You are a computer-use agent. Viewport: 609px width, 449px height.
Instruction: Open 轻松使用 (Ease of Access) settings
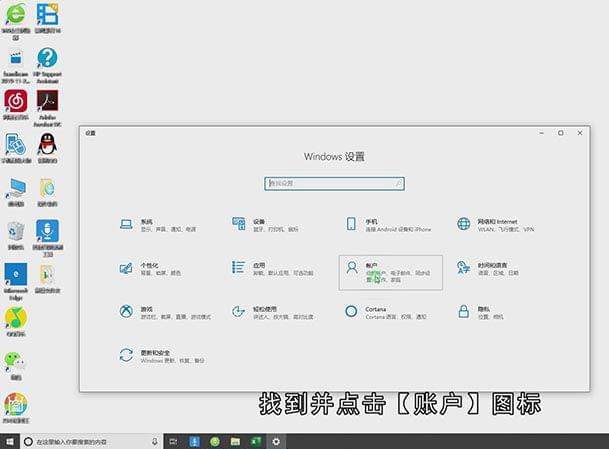coord(272,313)
